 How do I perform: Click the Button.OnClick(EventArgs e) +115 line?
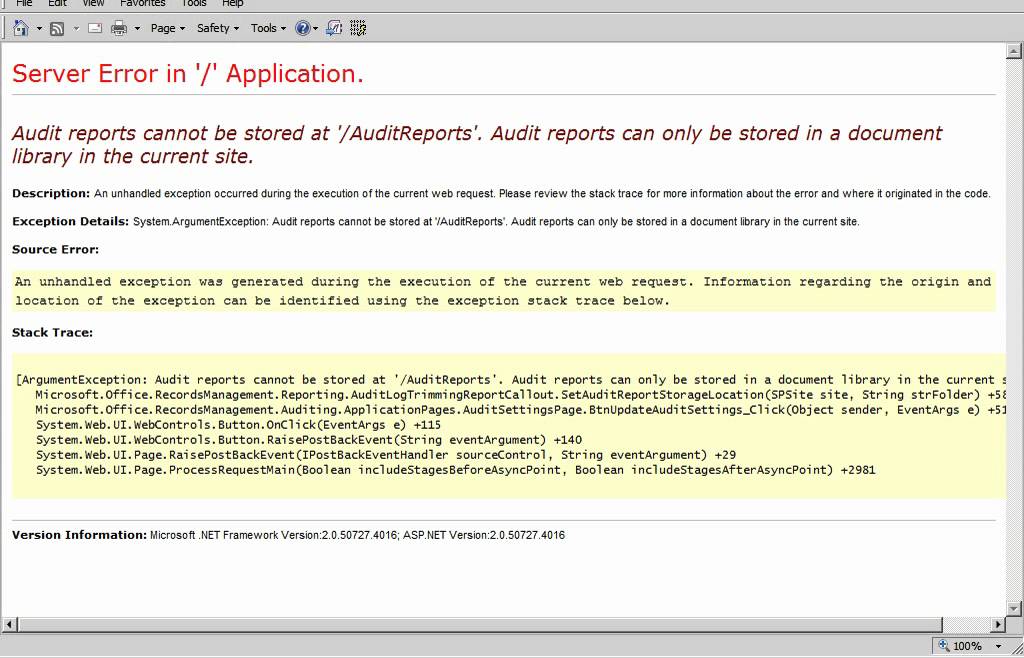(238, 424)
